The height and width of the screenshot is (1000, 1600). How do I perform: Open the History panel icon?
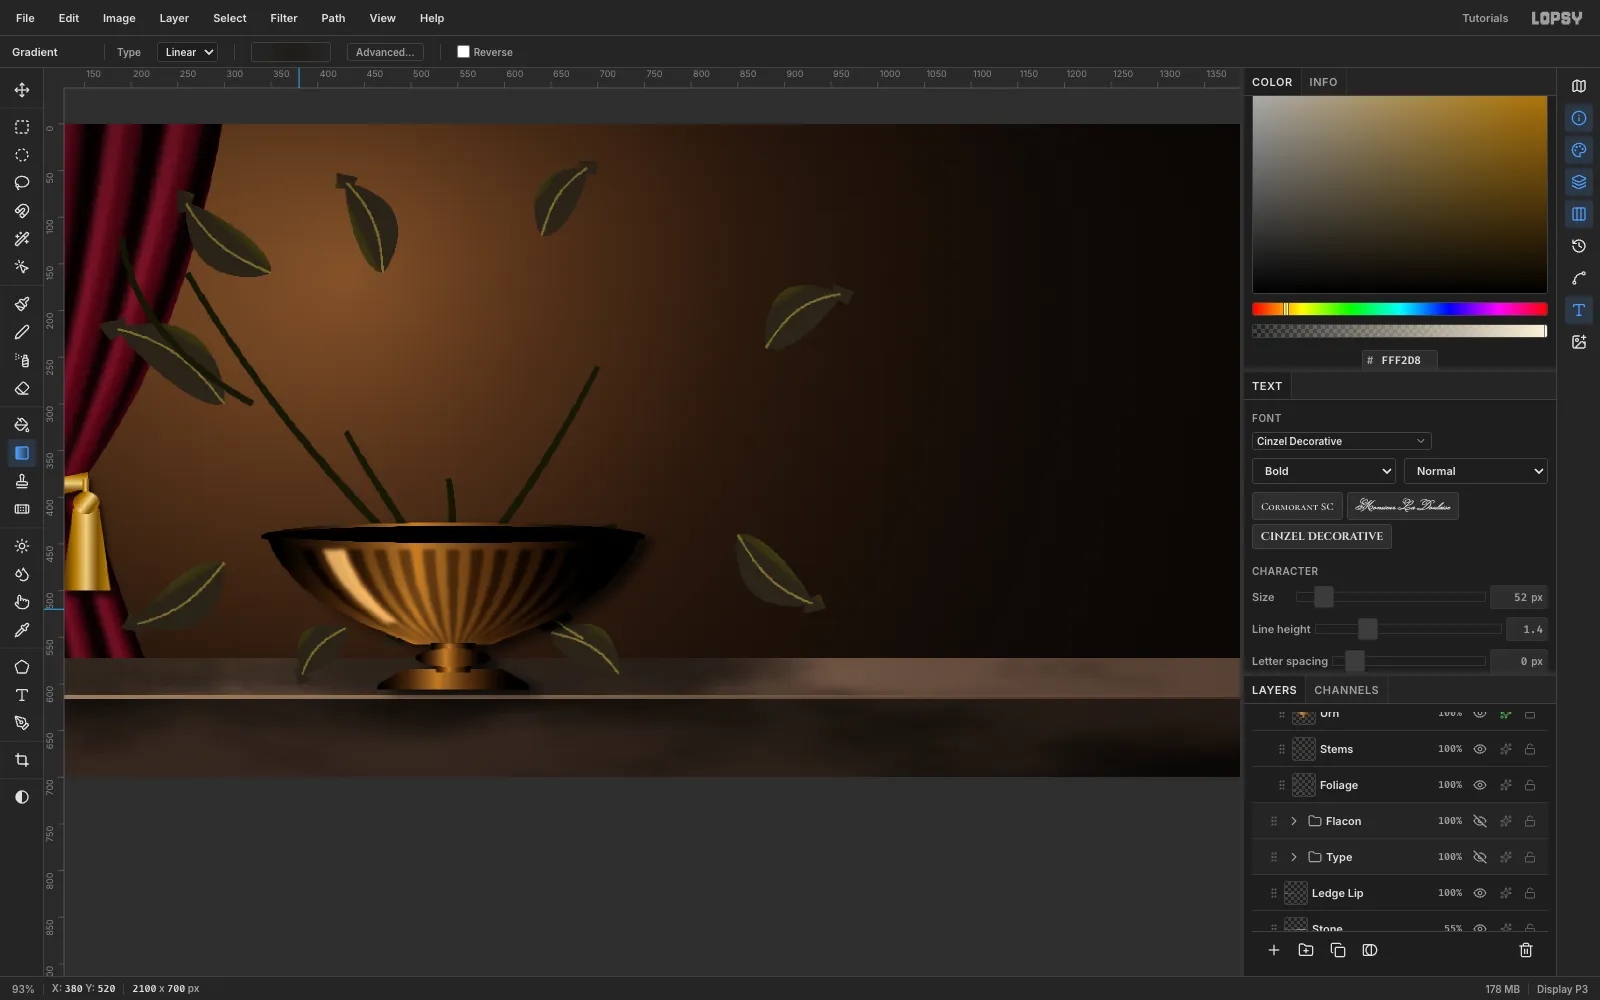[x=1579, y=246]
